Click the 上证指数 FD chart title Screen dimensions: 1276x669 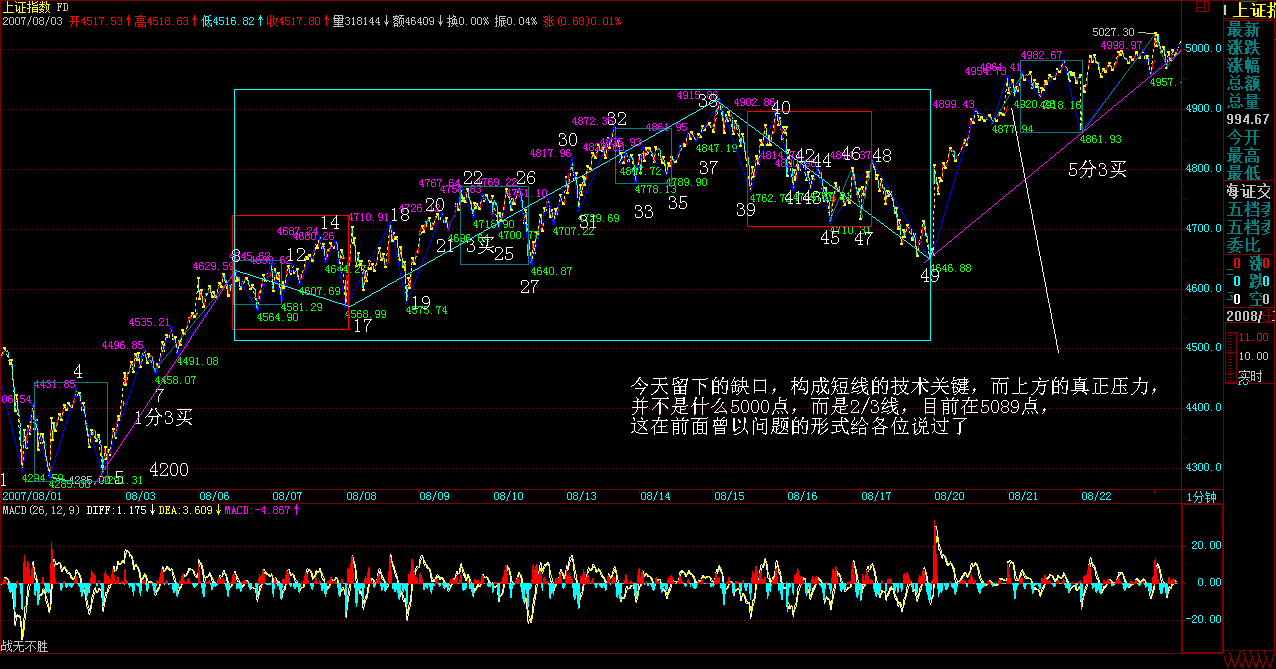(x=42, y=6)
